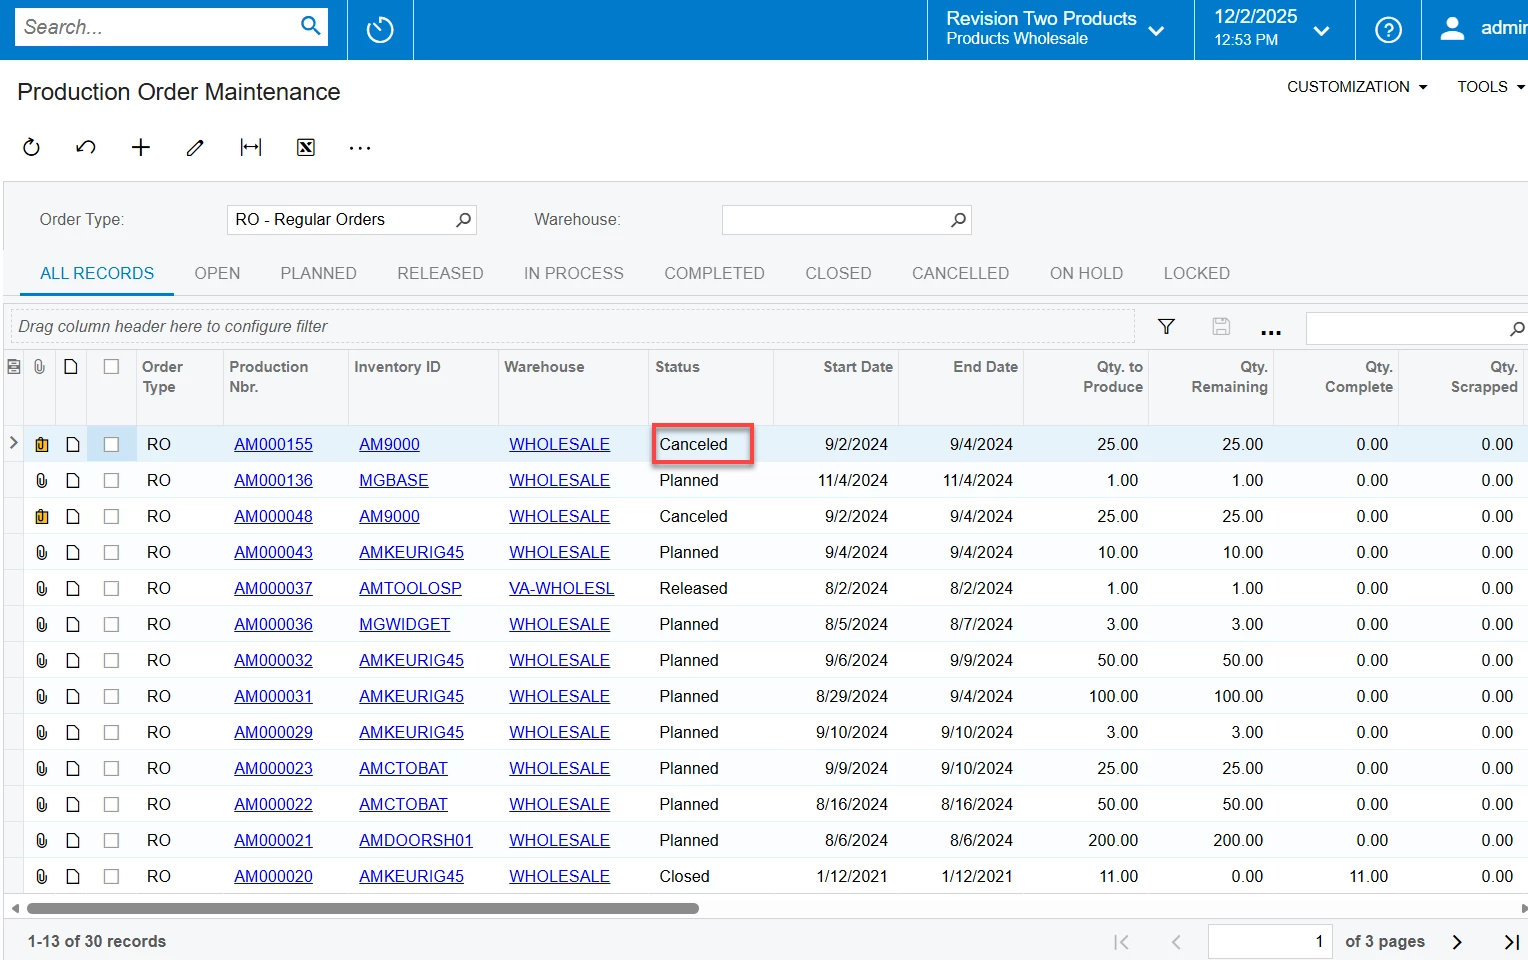Open attachments for order AM000155
The width and height of the screenshot is (1528, 960).
tap(42, 444)
